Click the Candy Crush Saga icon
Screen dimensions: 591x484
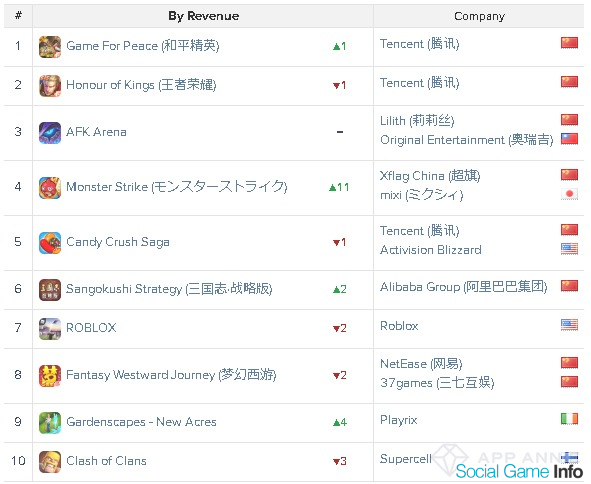[x=50, y=243]
